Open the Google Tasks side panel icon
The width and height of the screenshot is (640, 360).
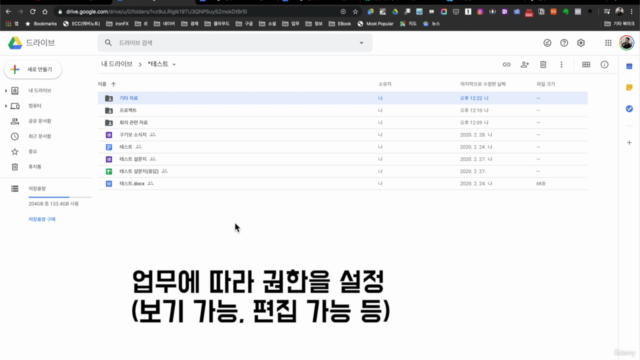tap(629, 109)
